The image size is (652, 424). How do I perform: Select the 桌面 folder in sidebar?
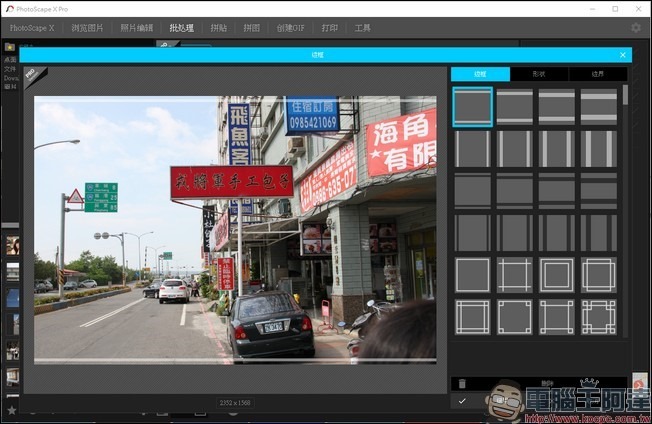coord(10,60)
